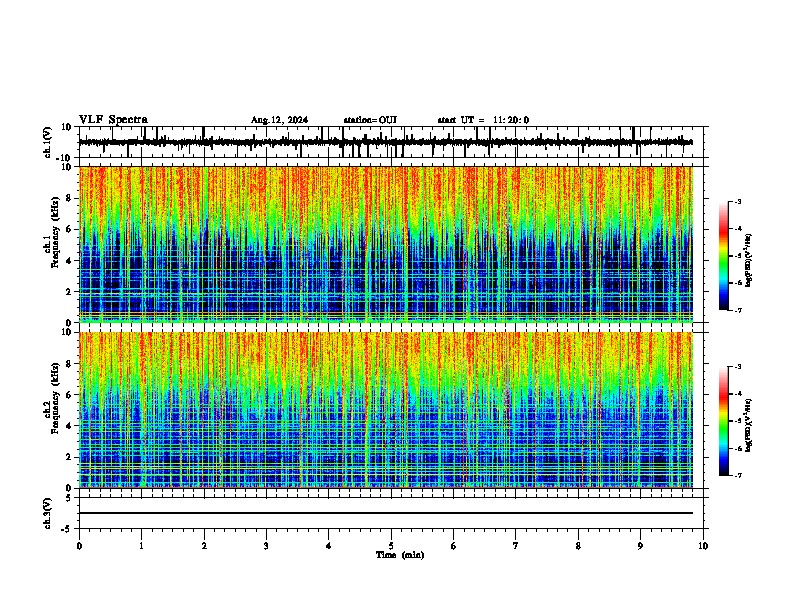
Task: Click the ch.2 spectrogram color bar
Action: 724,421
